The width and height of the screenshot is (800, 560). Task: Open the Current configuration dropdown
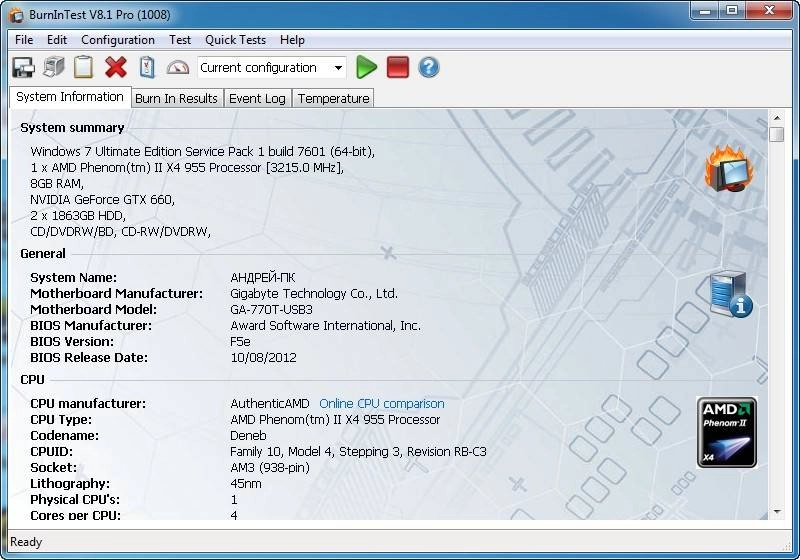tap(272, 68)
